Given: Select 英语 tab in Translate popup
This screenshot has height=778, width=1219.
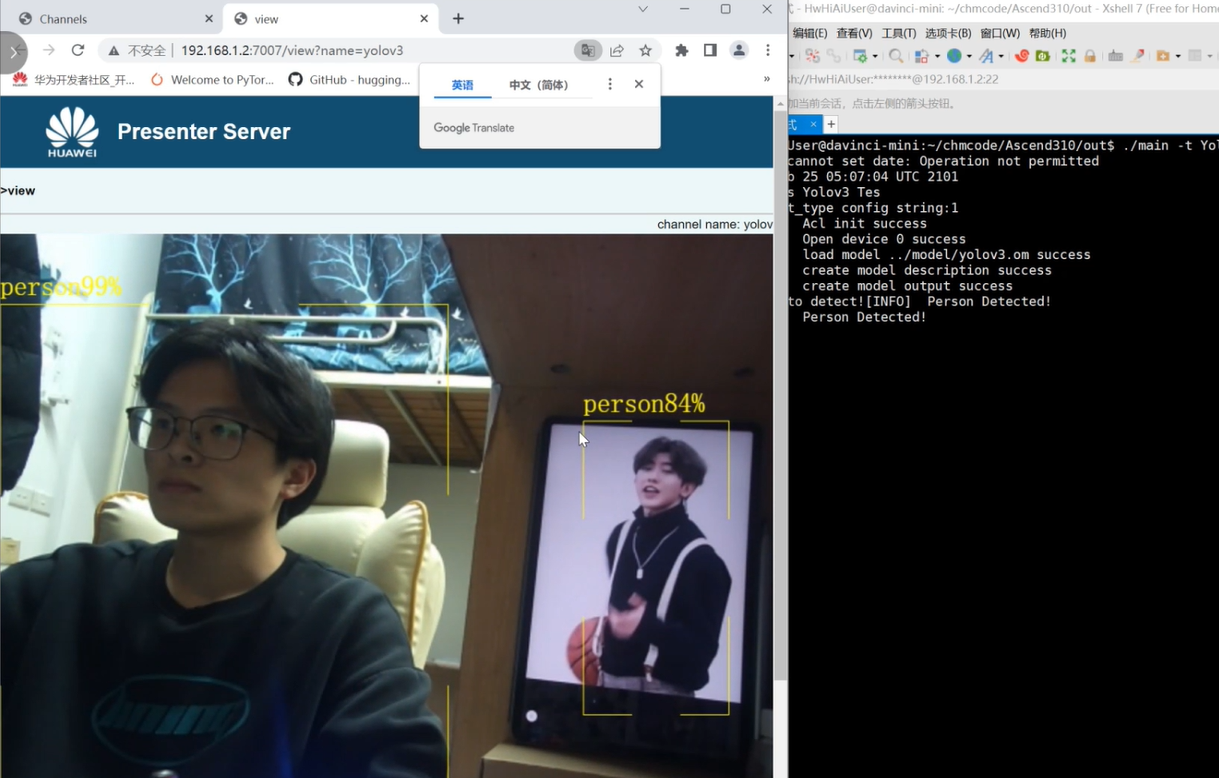Looking at the screenshot, I should [462, 85].
